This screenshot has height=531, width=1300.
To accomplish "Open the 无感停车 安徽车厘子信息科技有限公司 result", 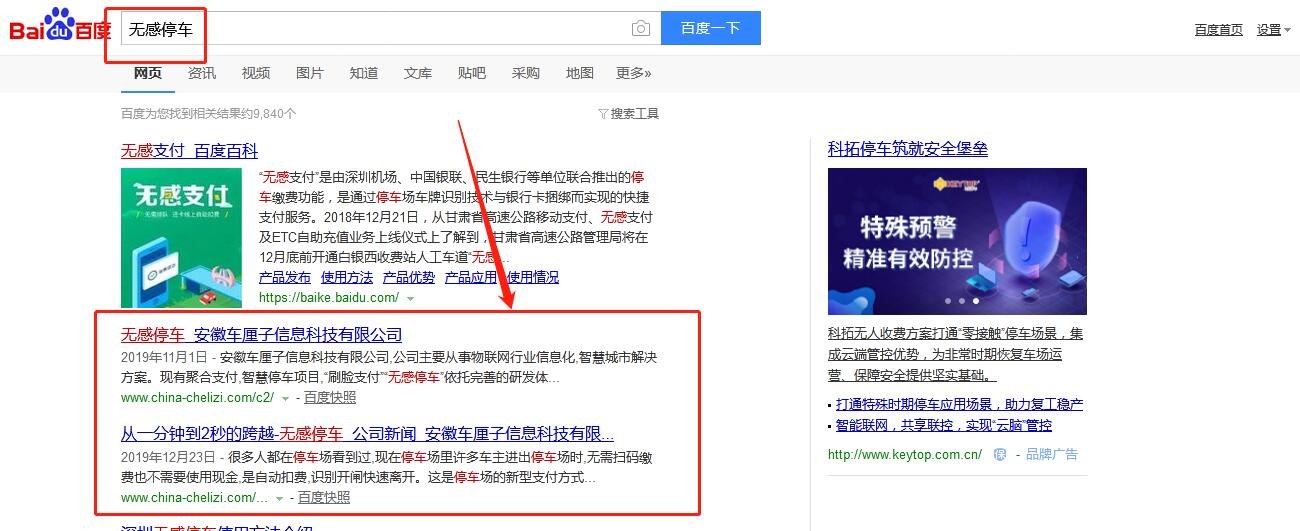I will (x=261, y=334).
